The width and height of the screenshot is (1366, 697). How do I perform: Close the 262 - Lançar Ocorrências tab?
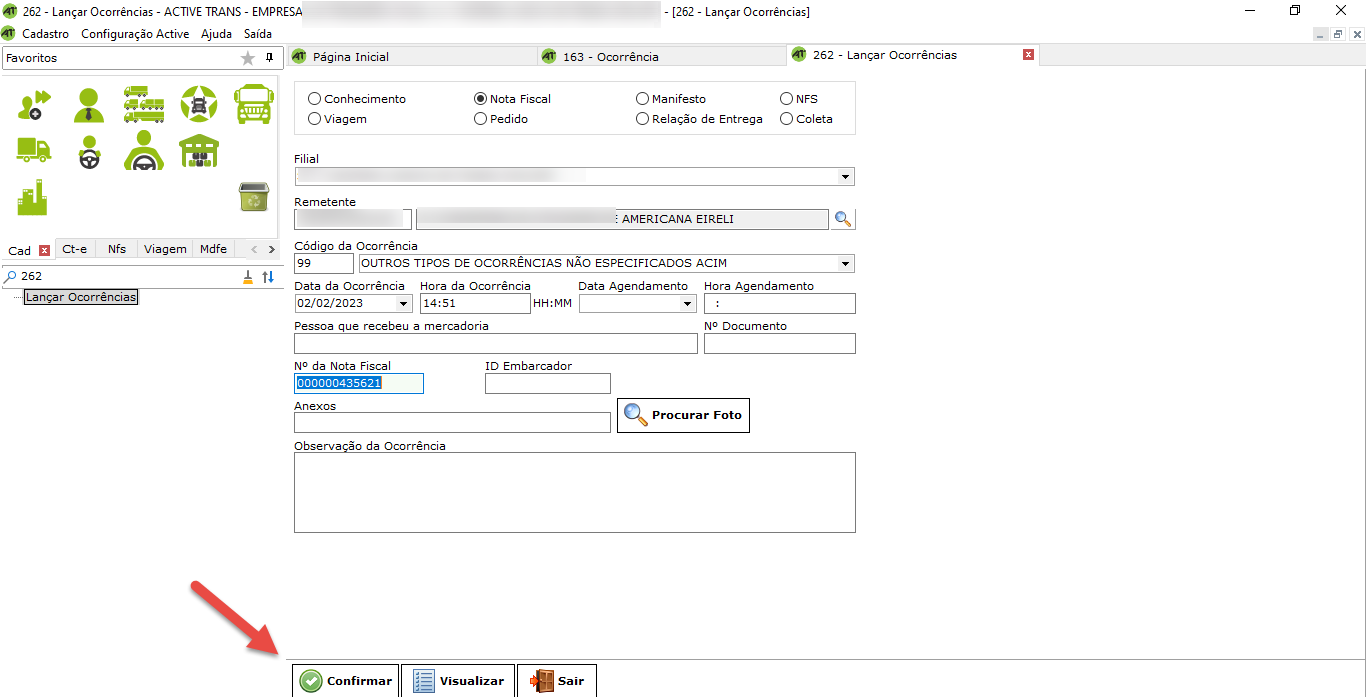[x=1028, y=55]
